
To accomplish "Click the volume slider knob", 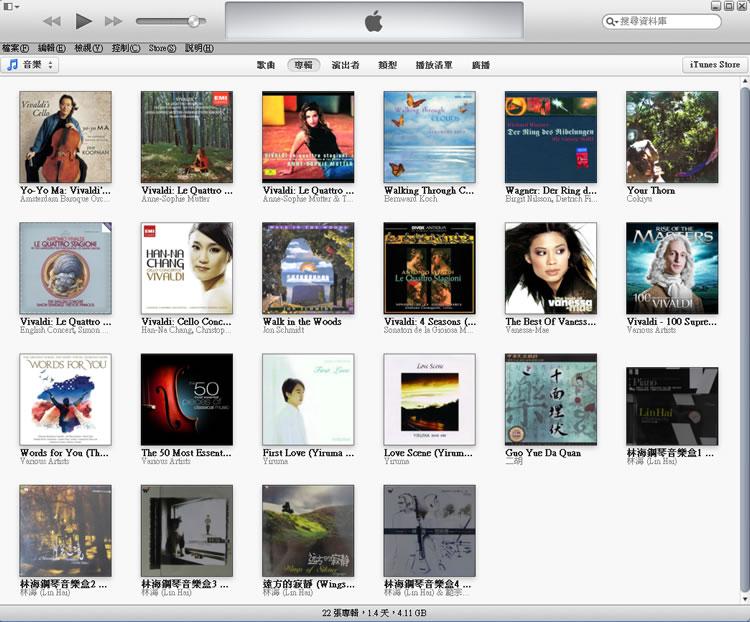I will (194, 21).
